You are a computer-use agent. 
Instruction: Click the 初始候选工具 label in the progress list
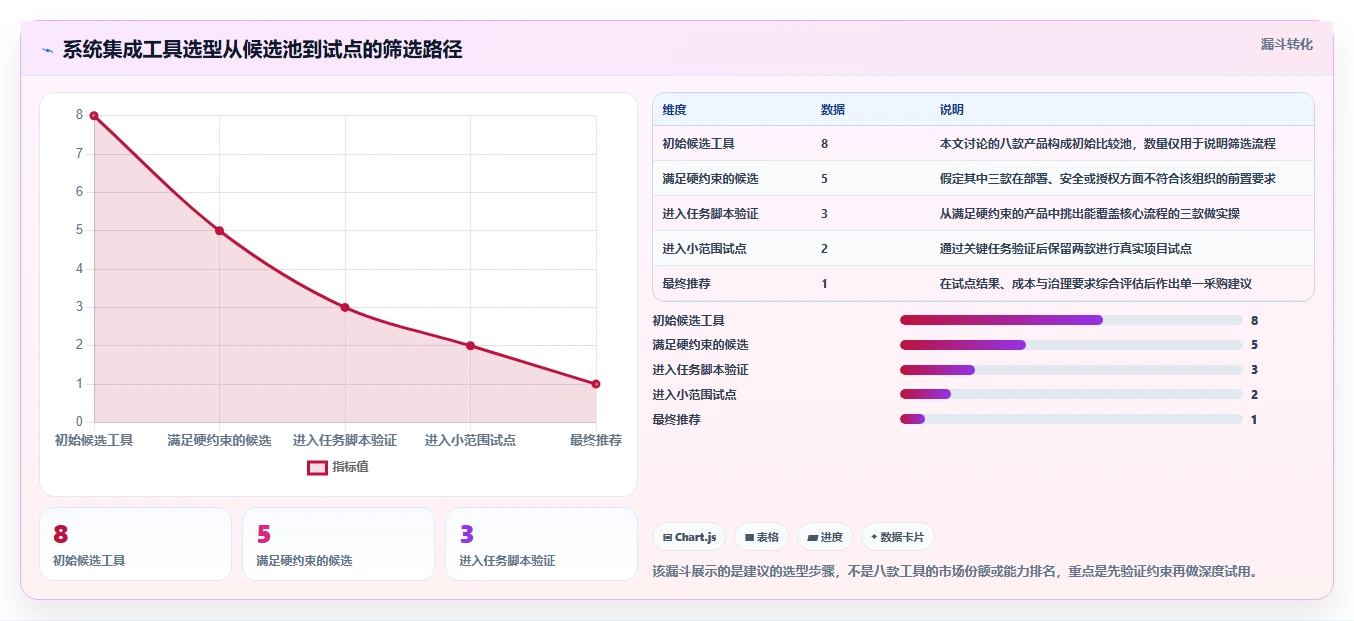tap(688, 321)
